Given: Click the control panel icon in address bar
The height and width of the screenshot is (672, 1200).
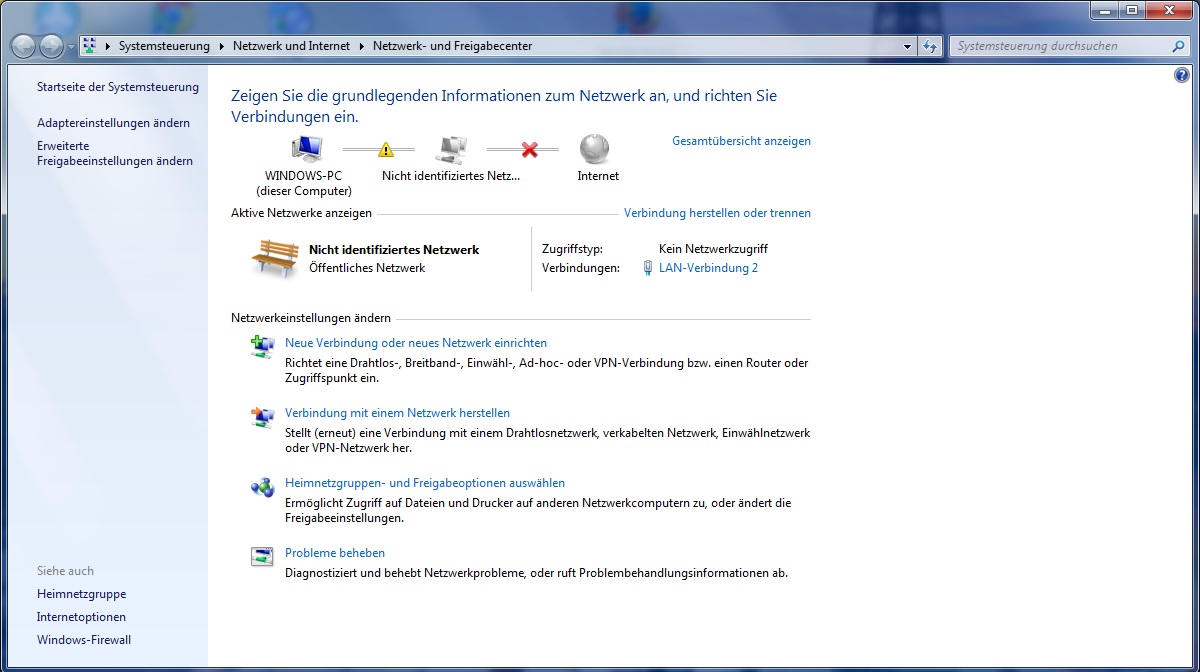Looking at the screenshot, I should pyautogui.click(x=90, y=46).
